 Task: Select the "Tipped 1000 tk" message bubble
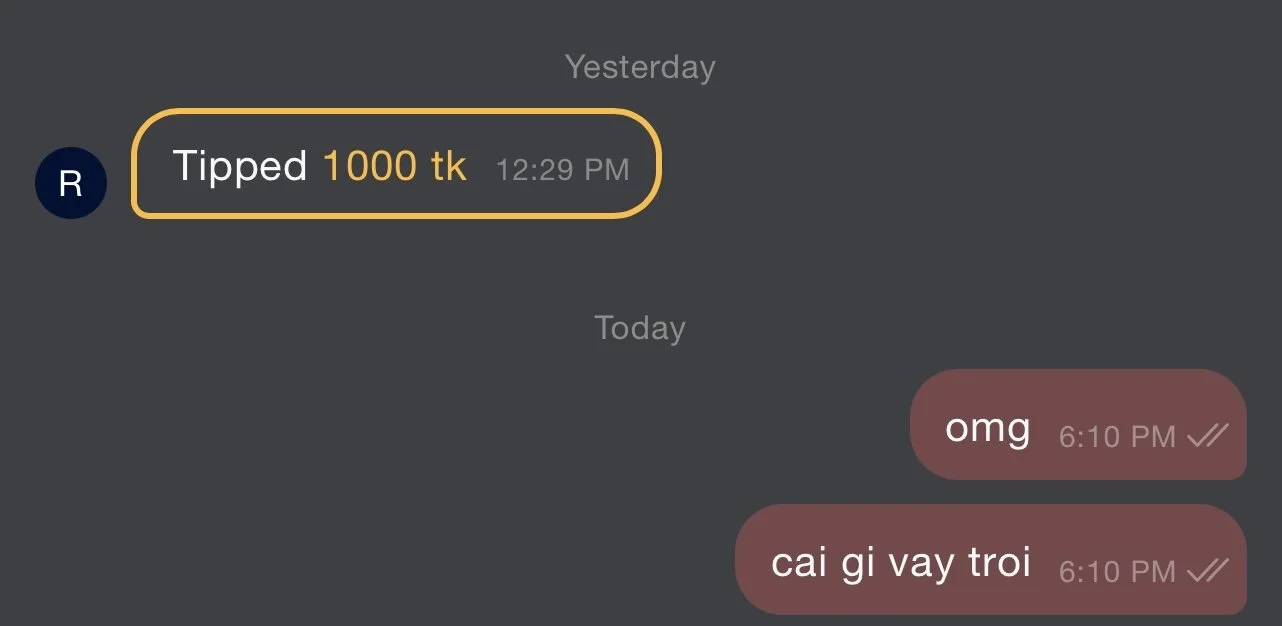click(x=396, y=163)
